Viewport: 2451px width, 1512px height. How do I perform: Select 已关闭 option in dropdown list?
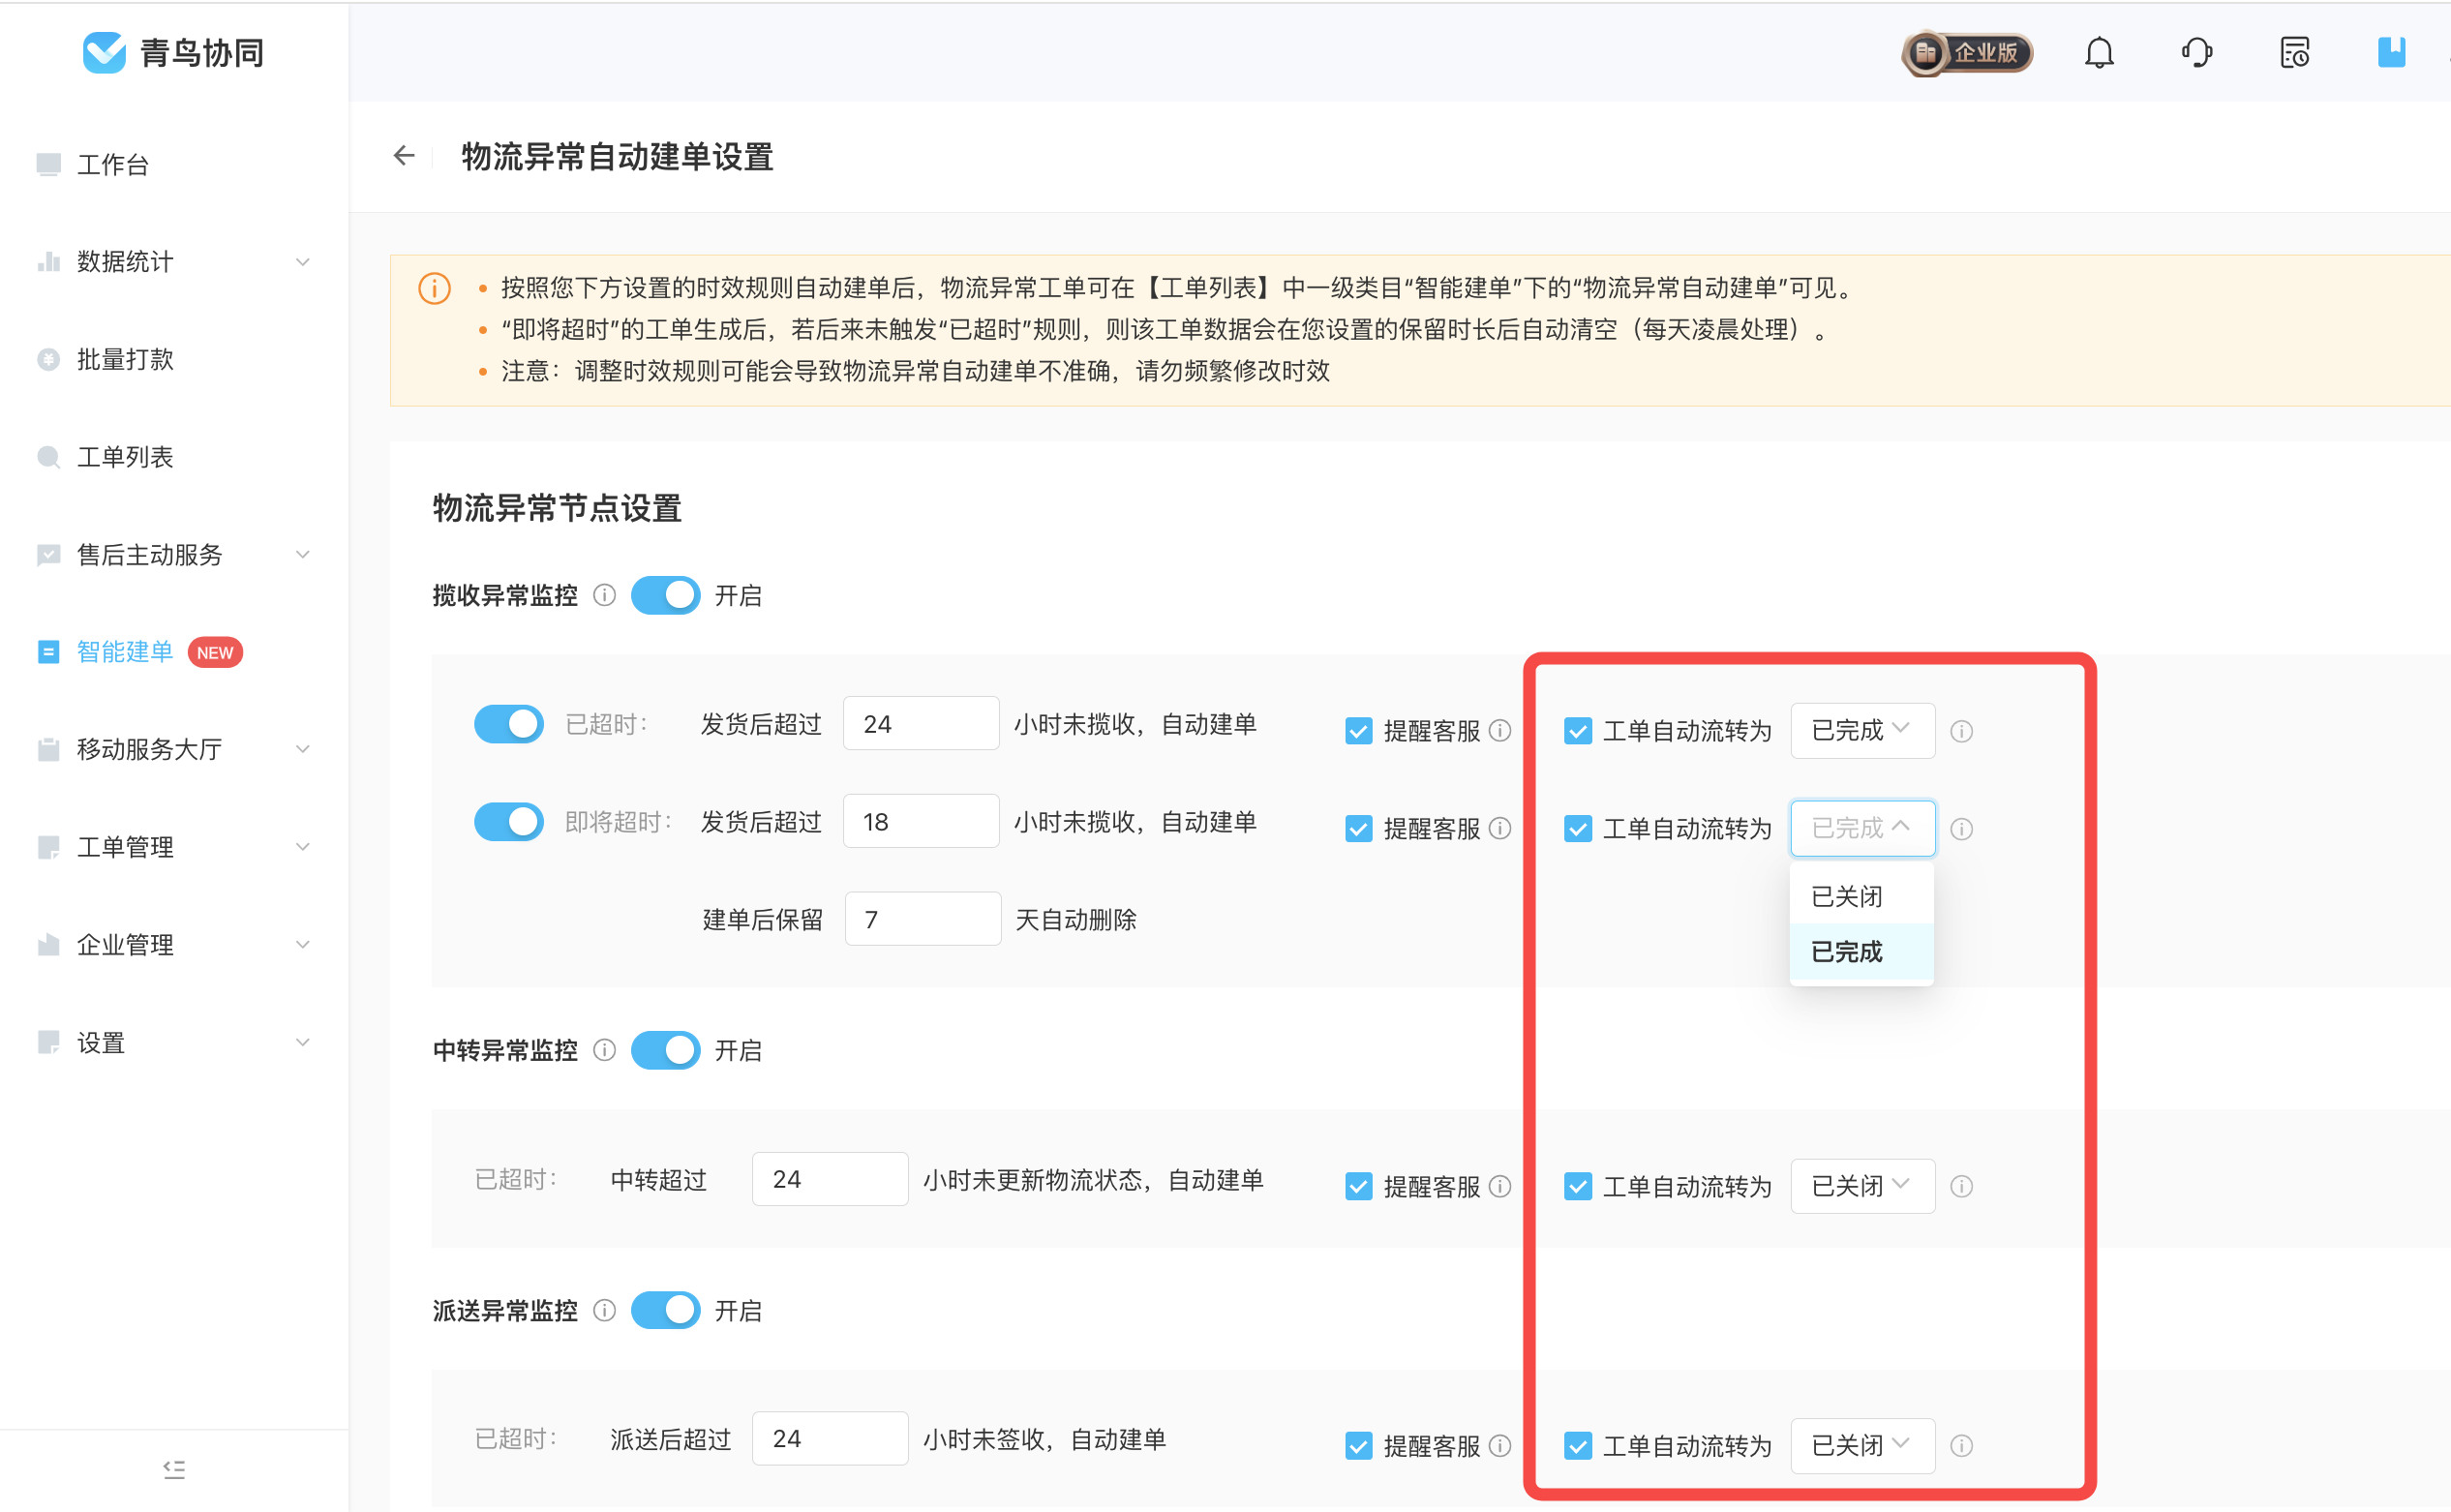1861,896
